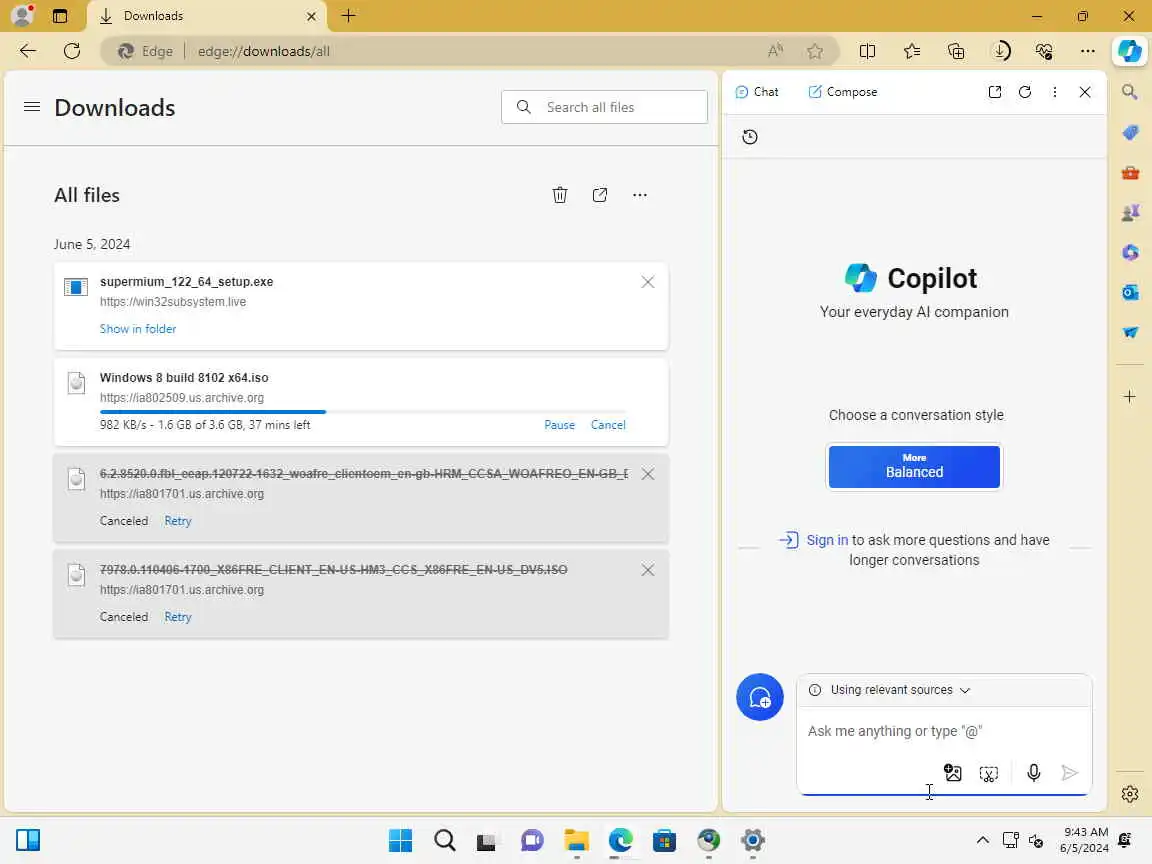Open the Read aloud icon in address bar
1152x864 pixels.
[775, 51]
